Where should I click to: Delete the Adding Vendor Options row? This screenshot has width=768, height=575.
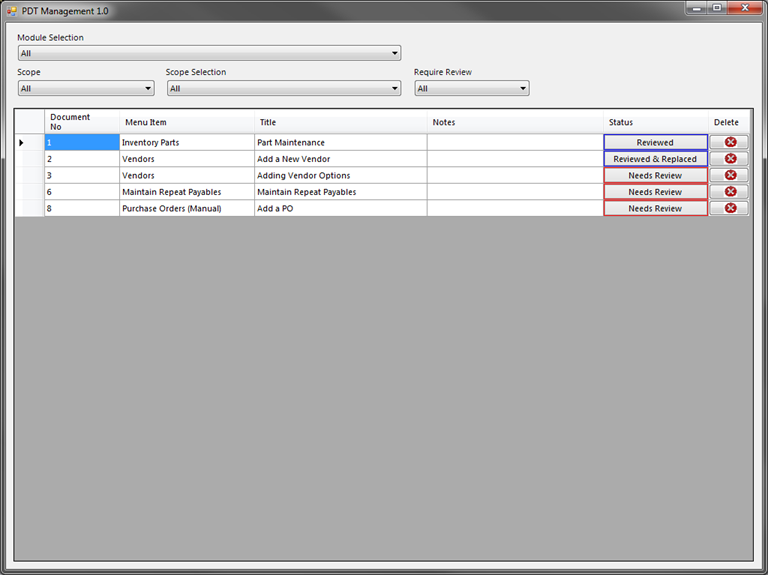coord(729,175)
